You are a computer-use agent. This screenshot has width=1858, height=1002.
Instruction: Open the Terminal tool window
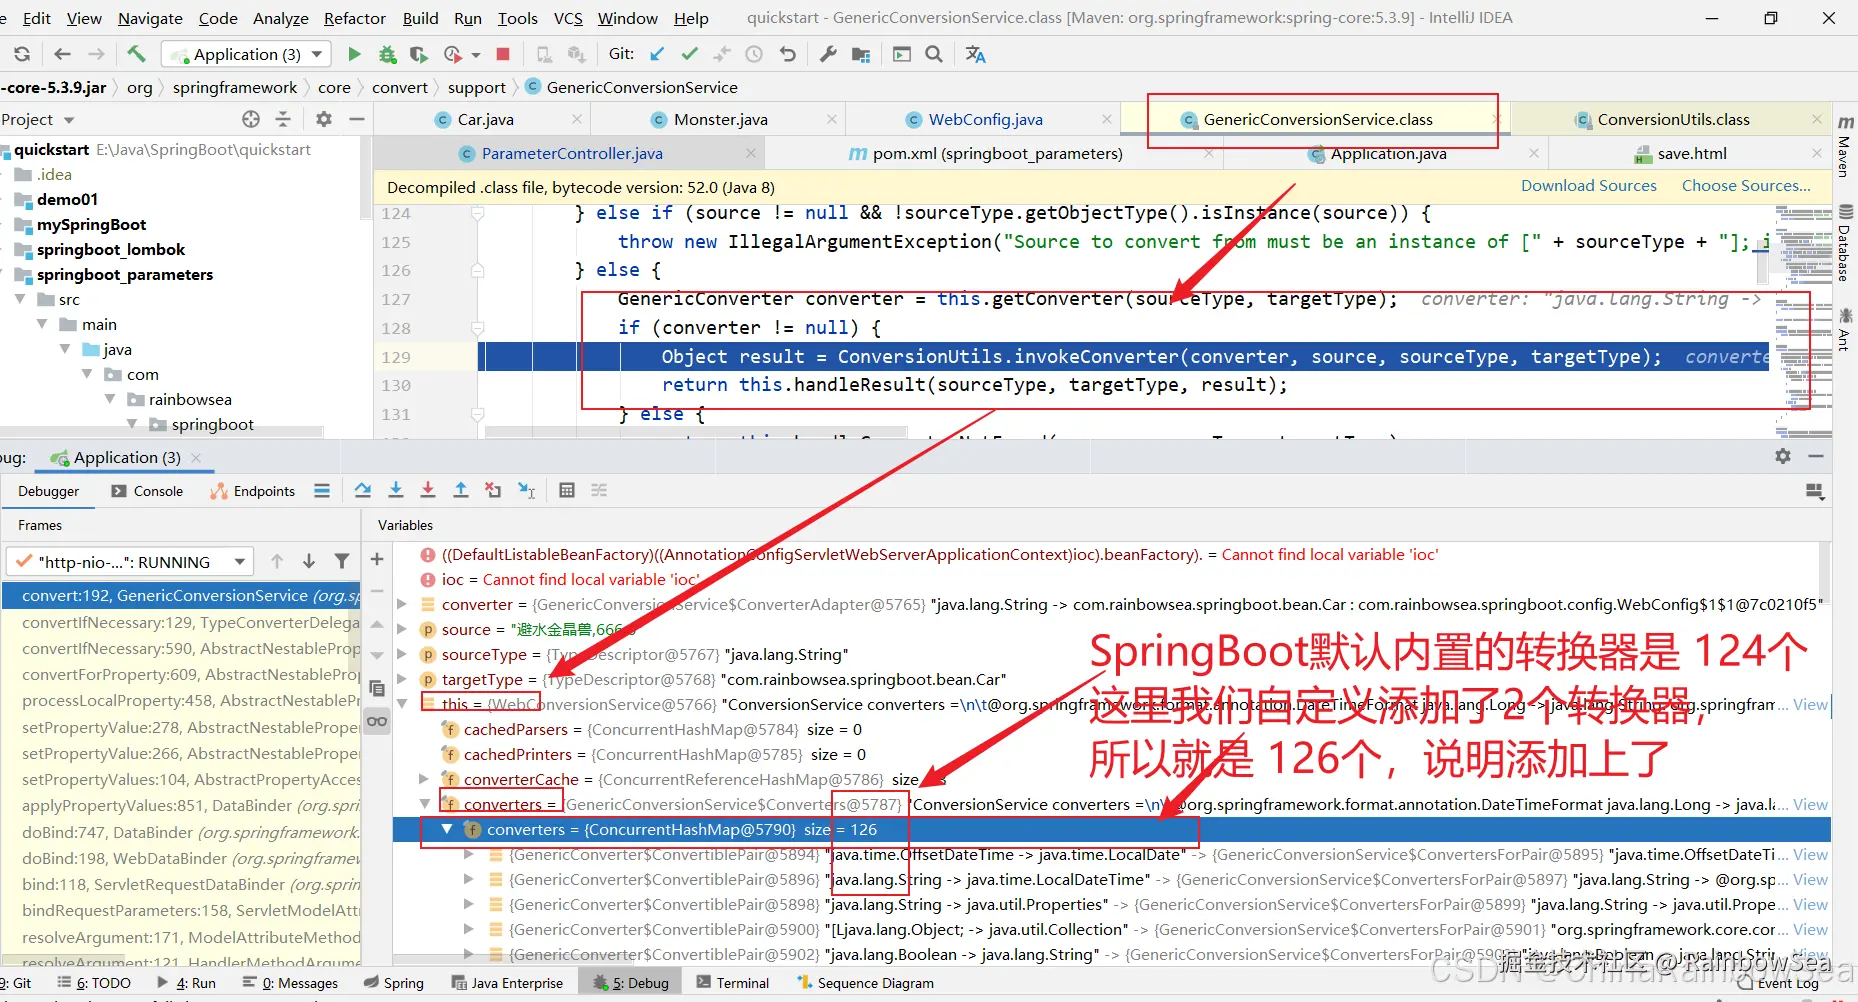click(732, 983)
